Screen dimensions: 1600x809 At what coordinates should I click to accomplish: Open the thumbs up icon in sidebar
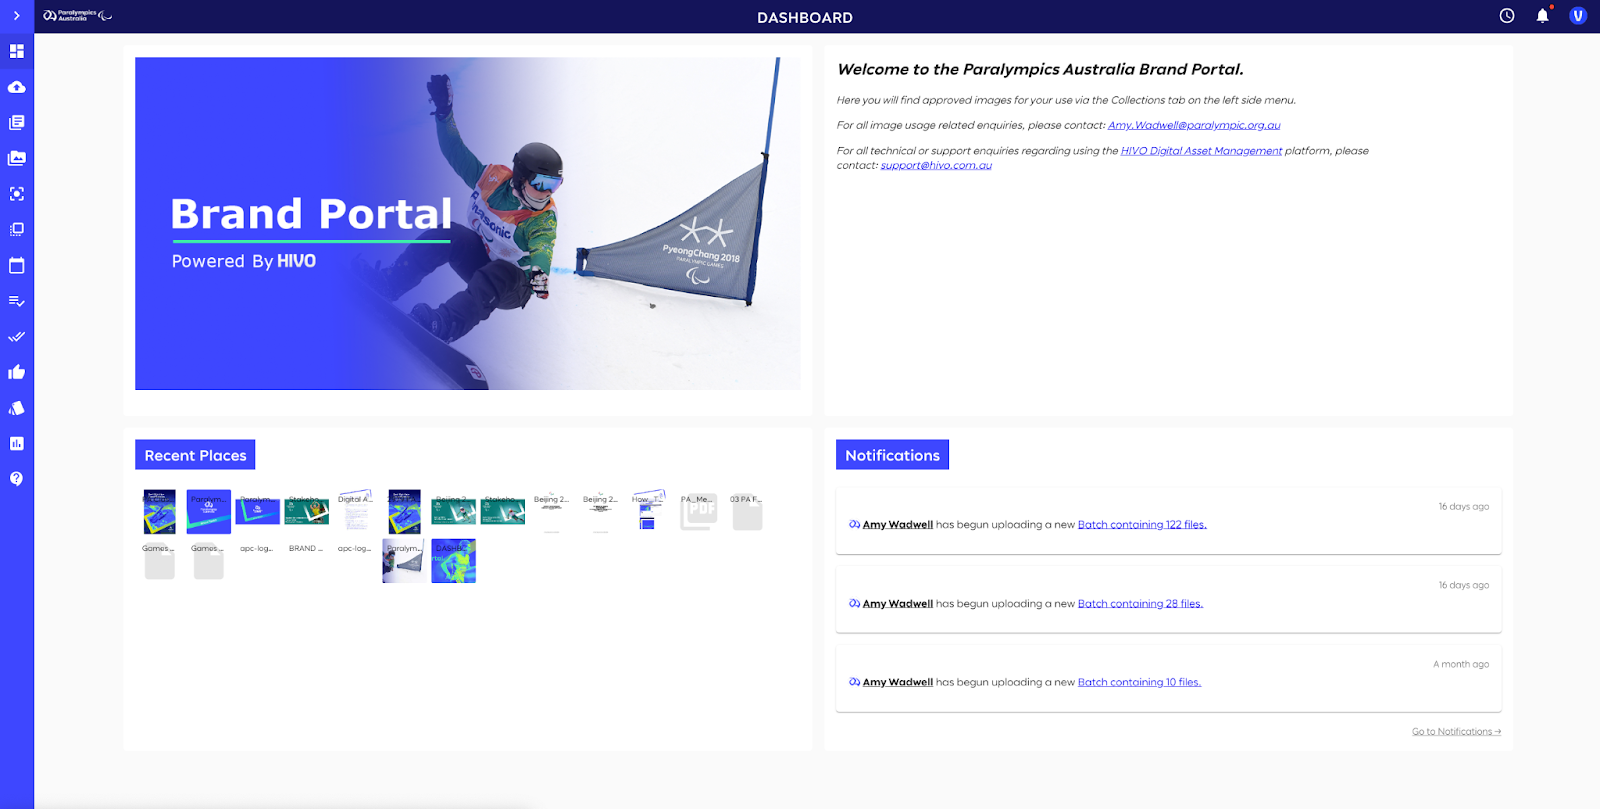coord(17,372)
